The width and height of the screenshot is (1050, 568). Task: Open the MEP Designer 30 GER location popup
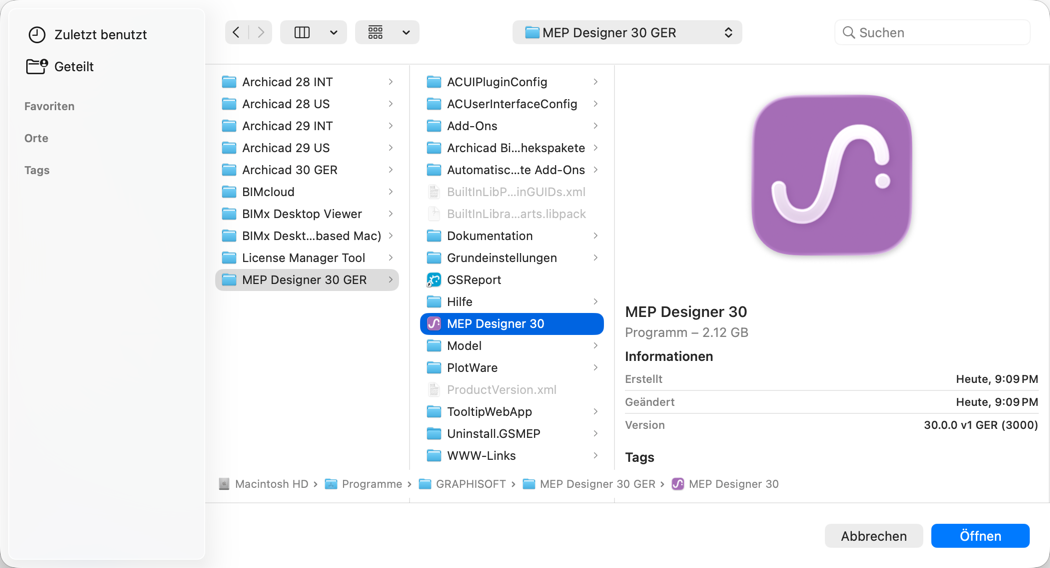coord(627,32)
